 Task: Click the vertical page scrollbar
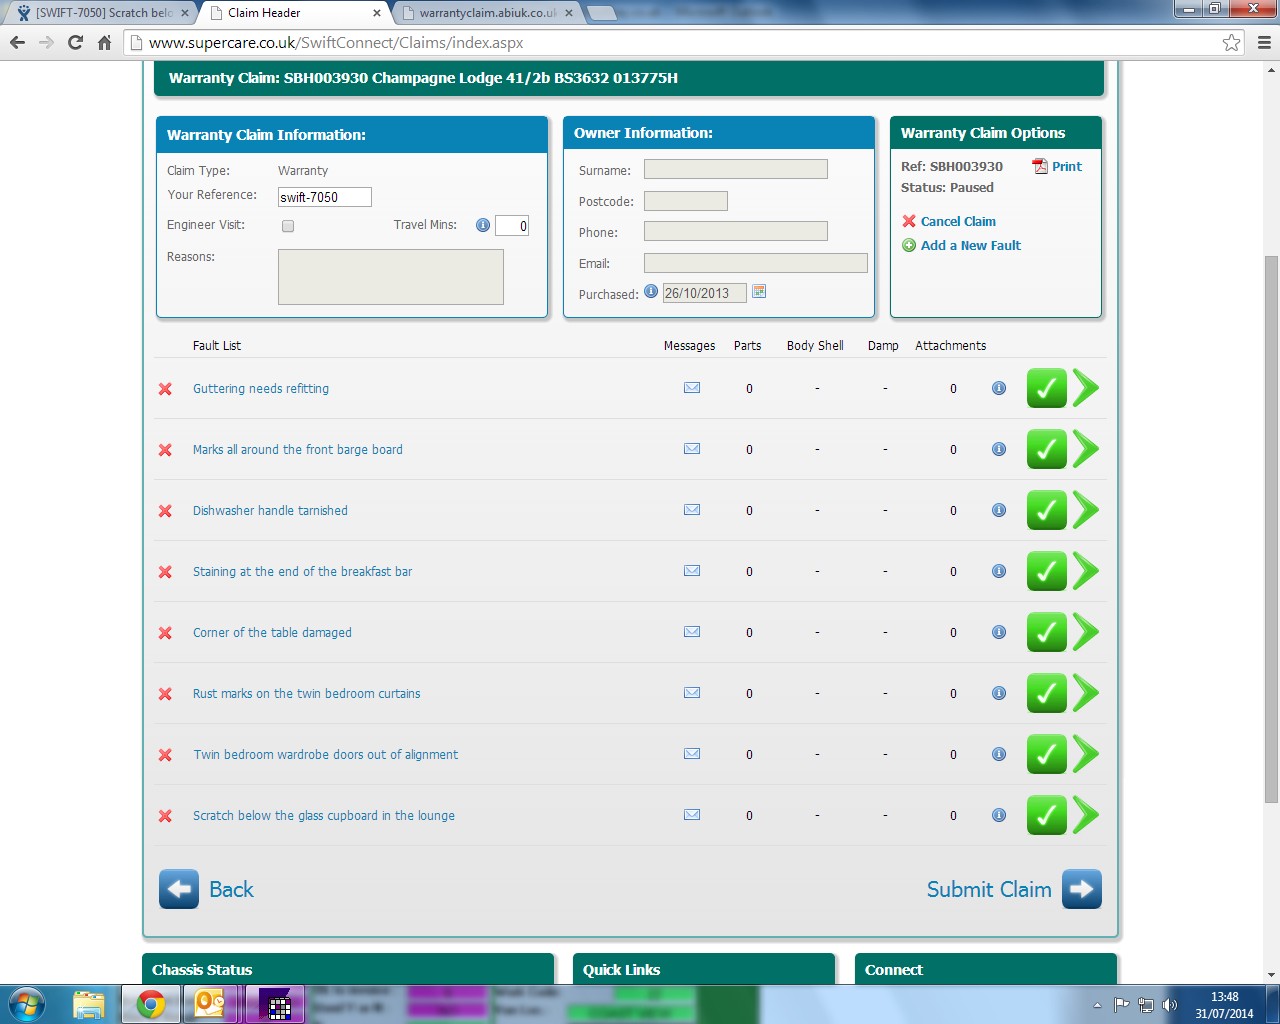click(1271, 530)
